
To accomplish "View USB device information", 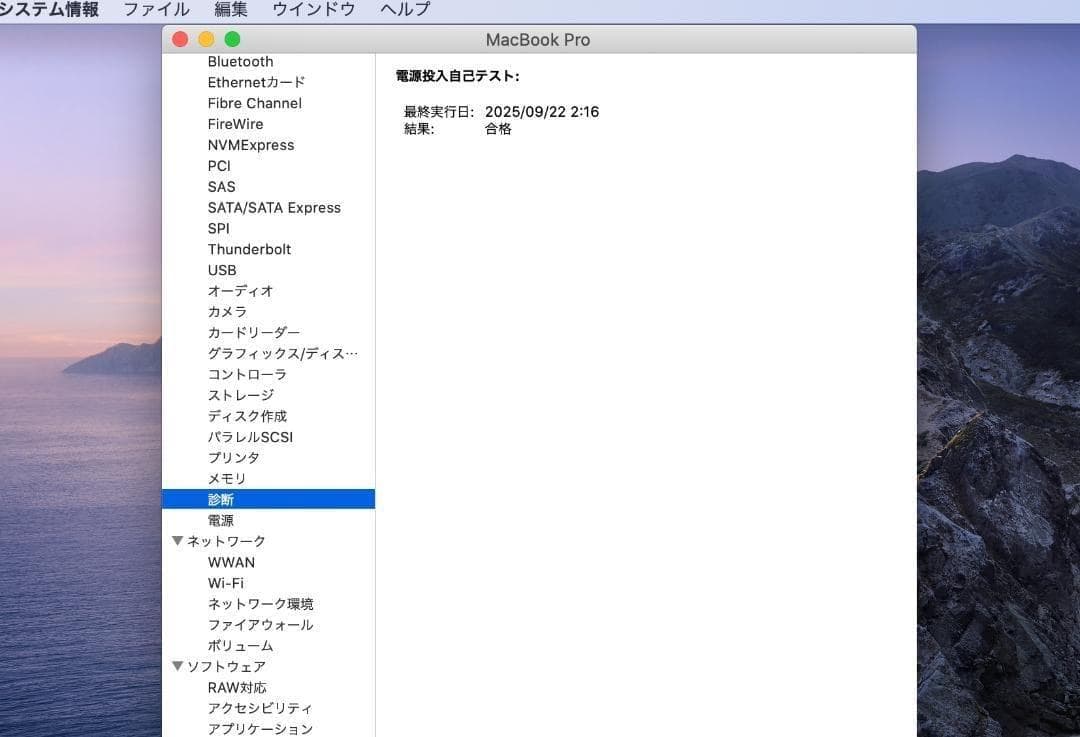I will pos(222,270).
